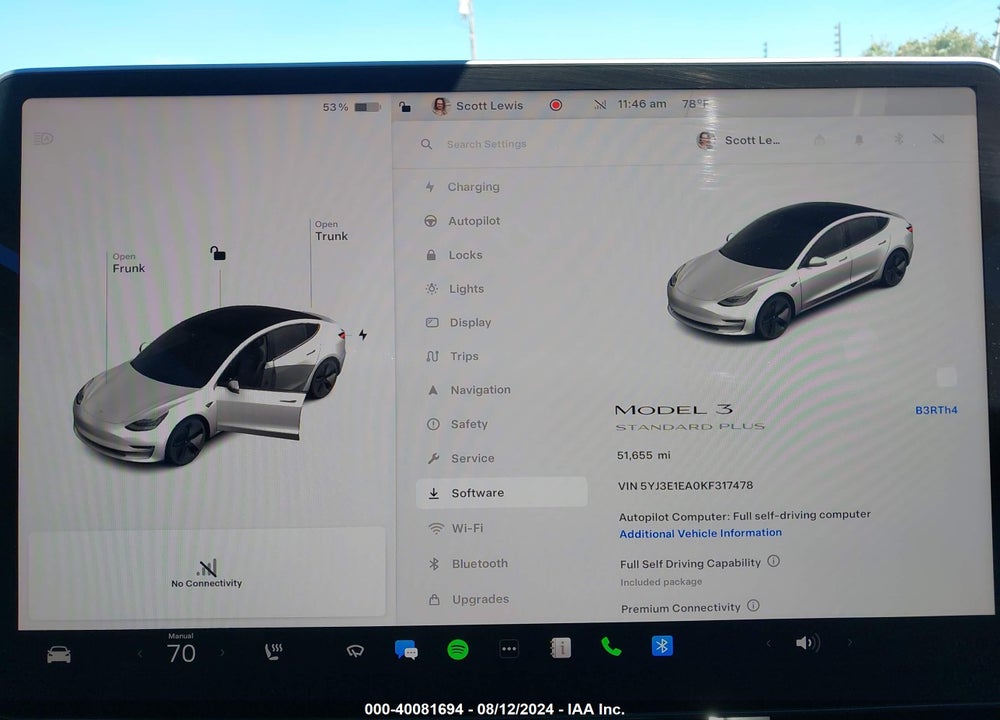1000x720 pixels.
Task: Raise volume with right chevron
Action: (849, 642)
